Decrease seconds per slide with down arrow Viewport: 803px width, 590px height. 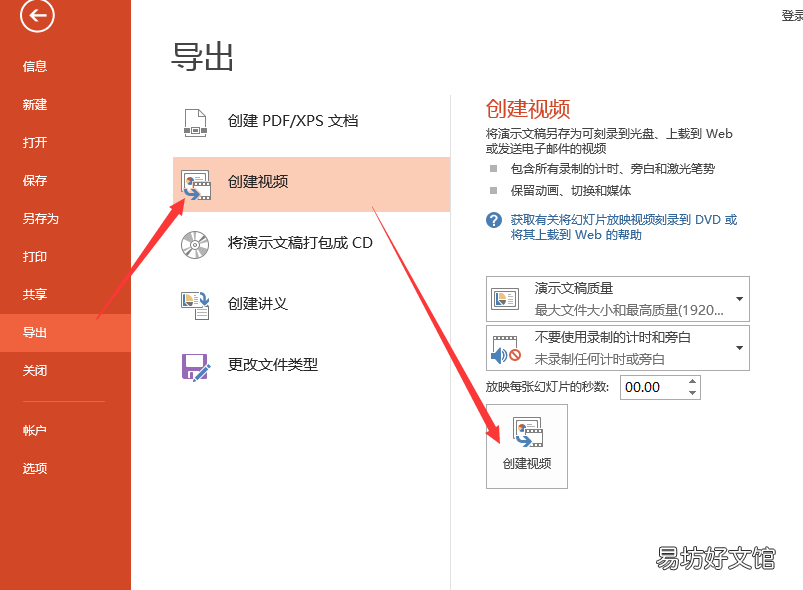[692, 393]
